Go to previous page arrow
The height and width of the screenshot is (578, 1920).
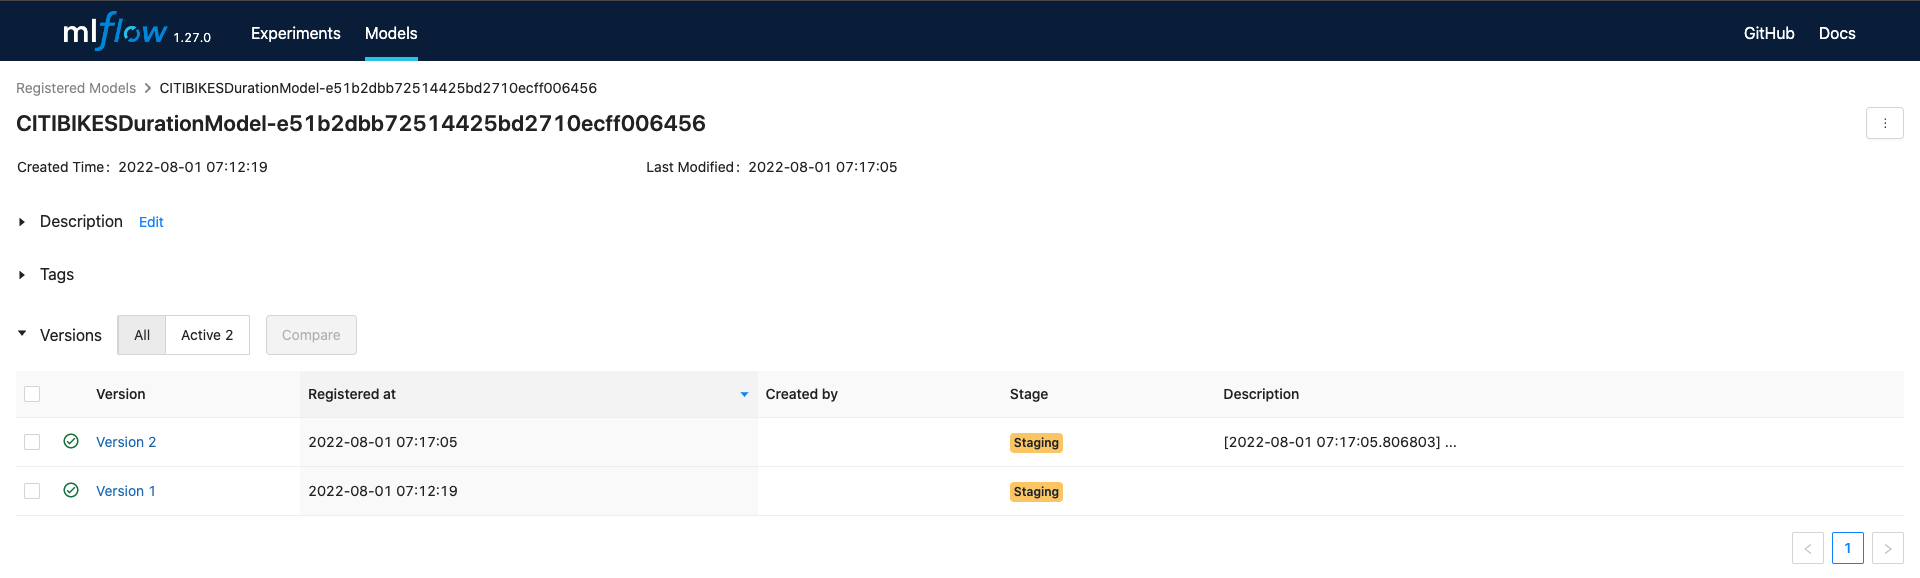[x=1807, y=548]
